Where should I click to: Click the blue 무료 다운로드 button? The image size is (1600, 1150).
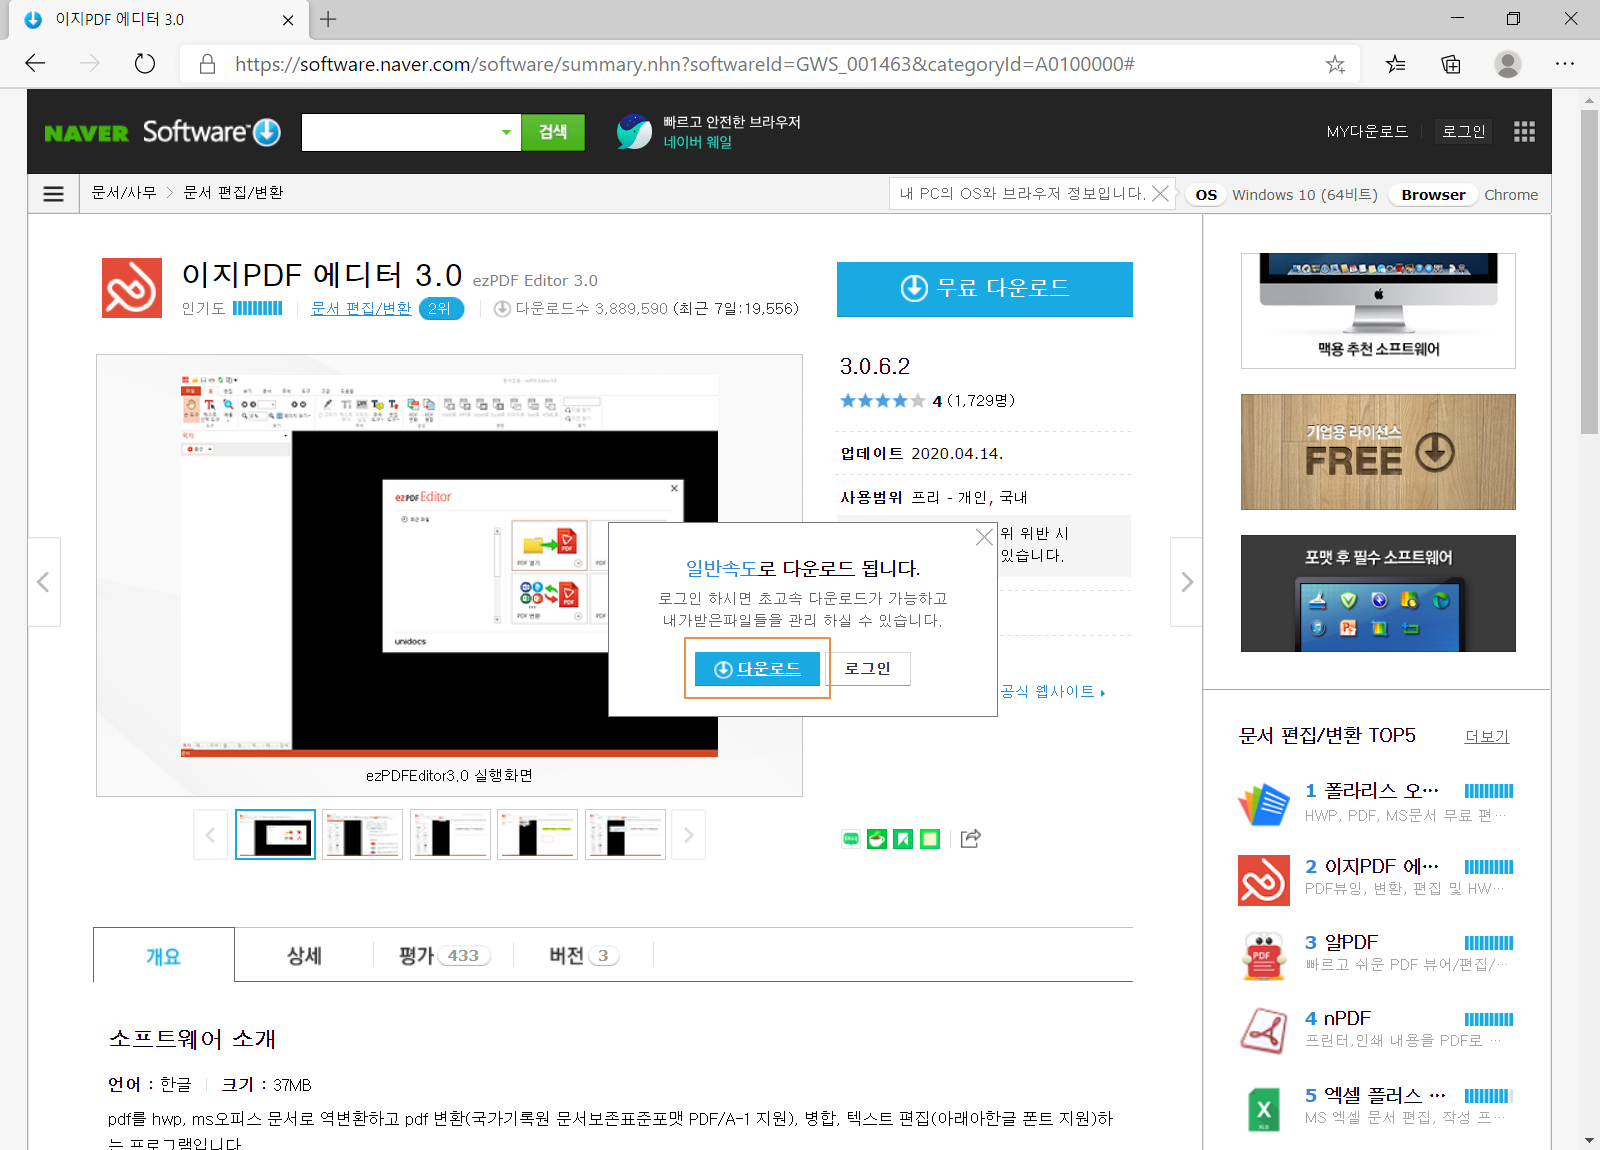[x=985, y=289]
